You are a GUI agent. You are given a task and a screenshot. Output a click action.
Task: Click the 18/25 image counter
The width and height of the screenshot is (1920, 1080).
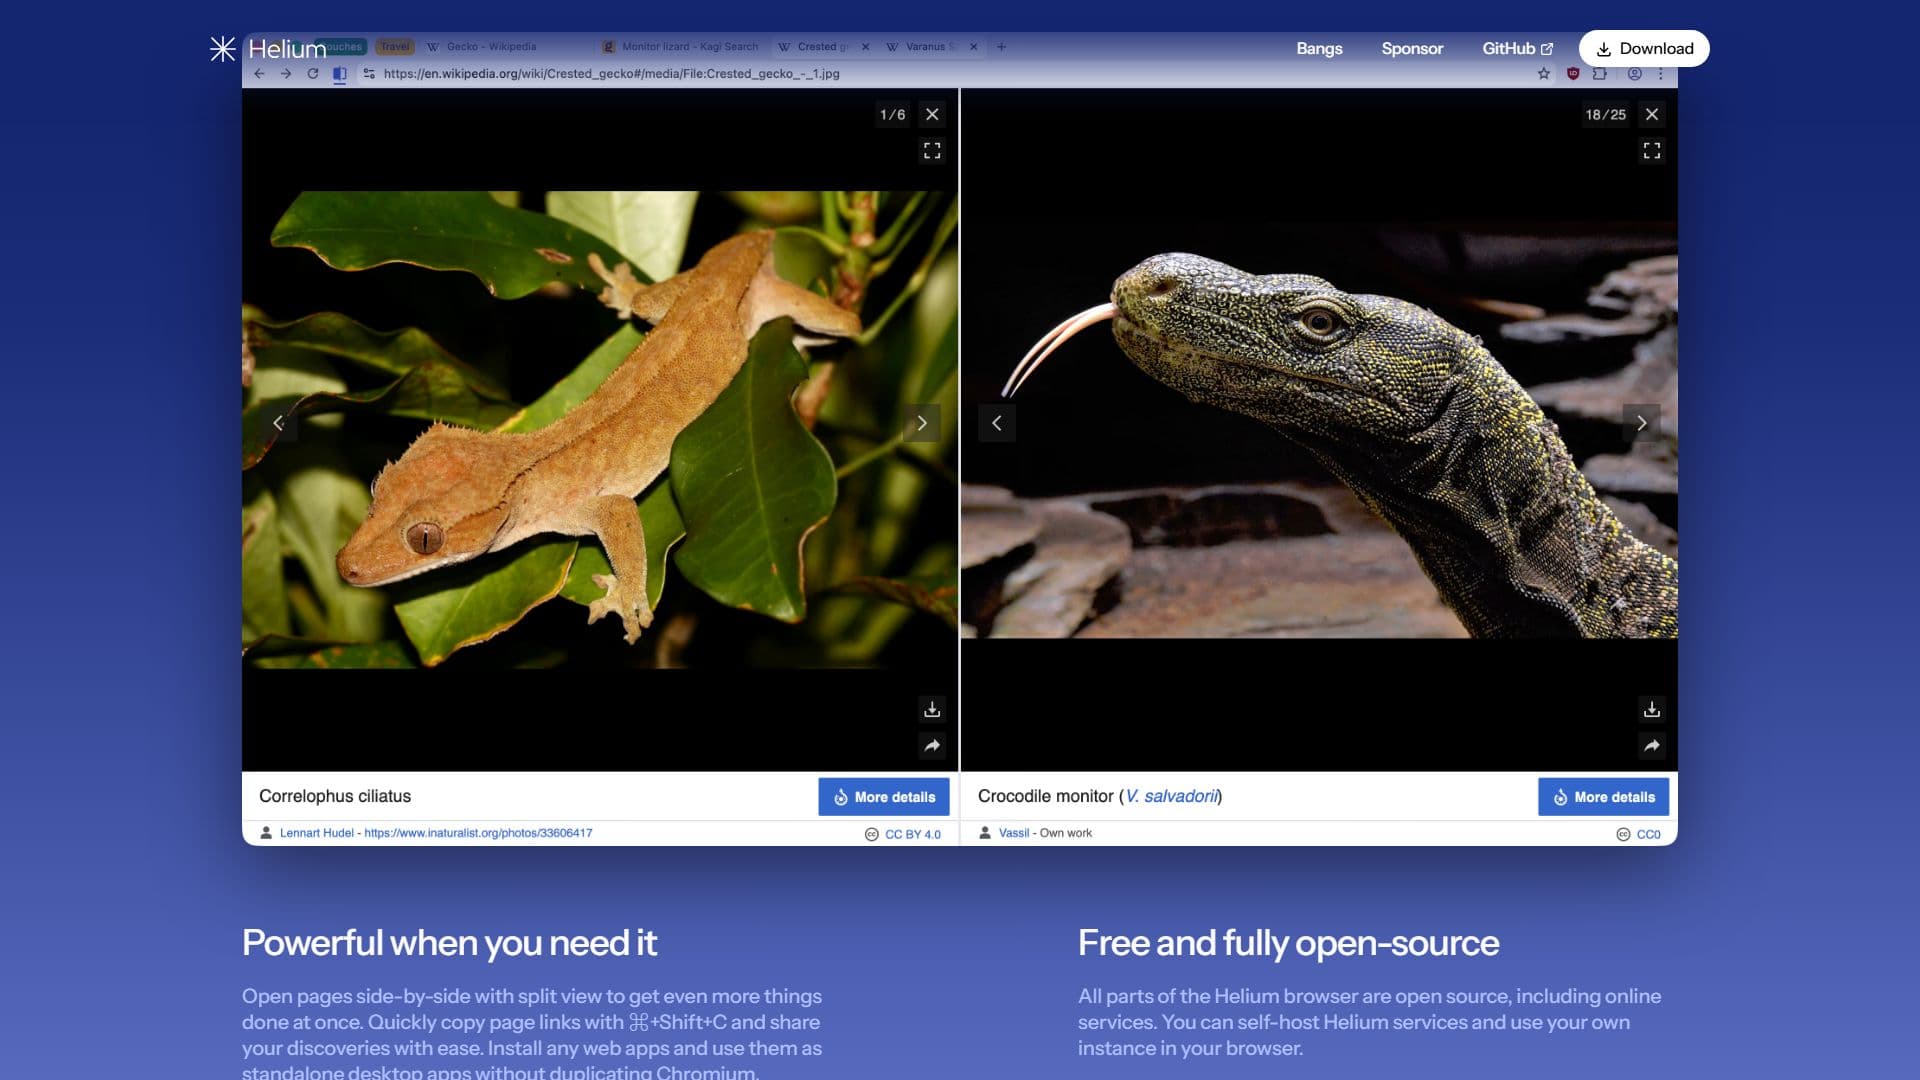1605,114
